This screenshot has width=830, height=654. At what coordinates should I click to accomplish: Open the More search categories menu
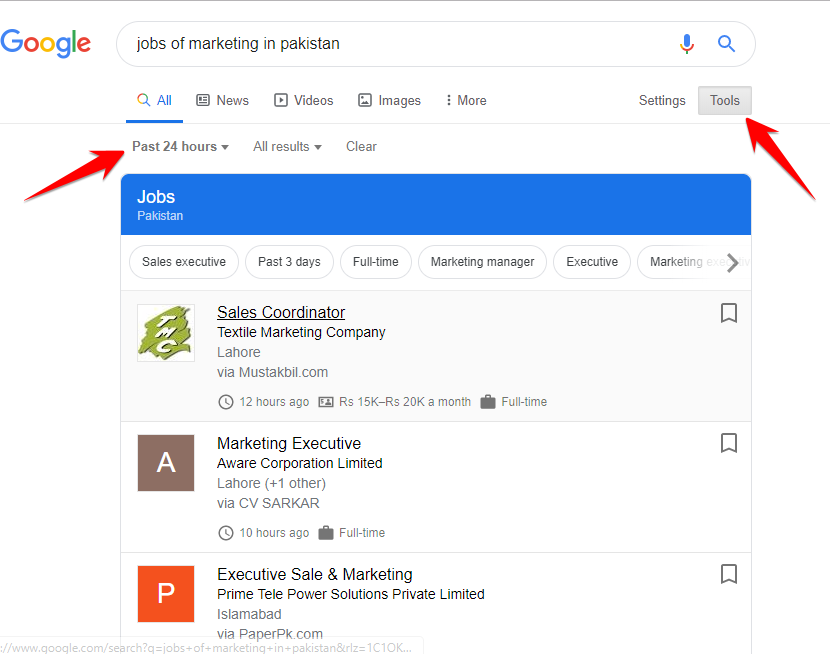(466, 101)
